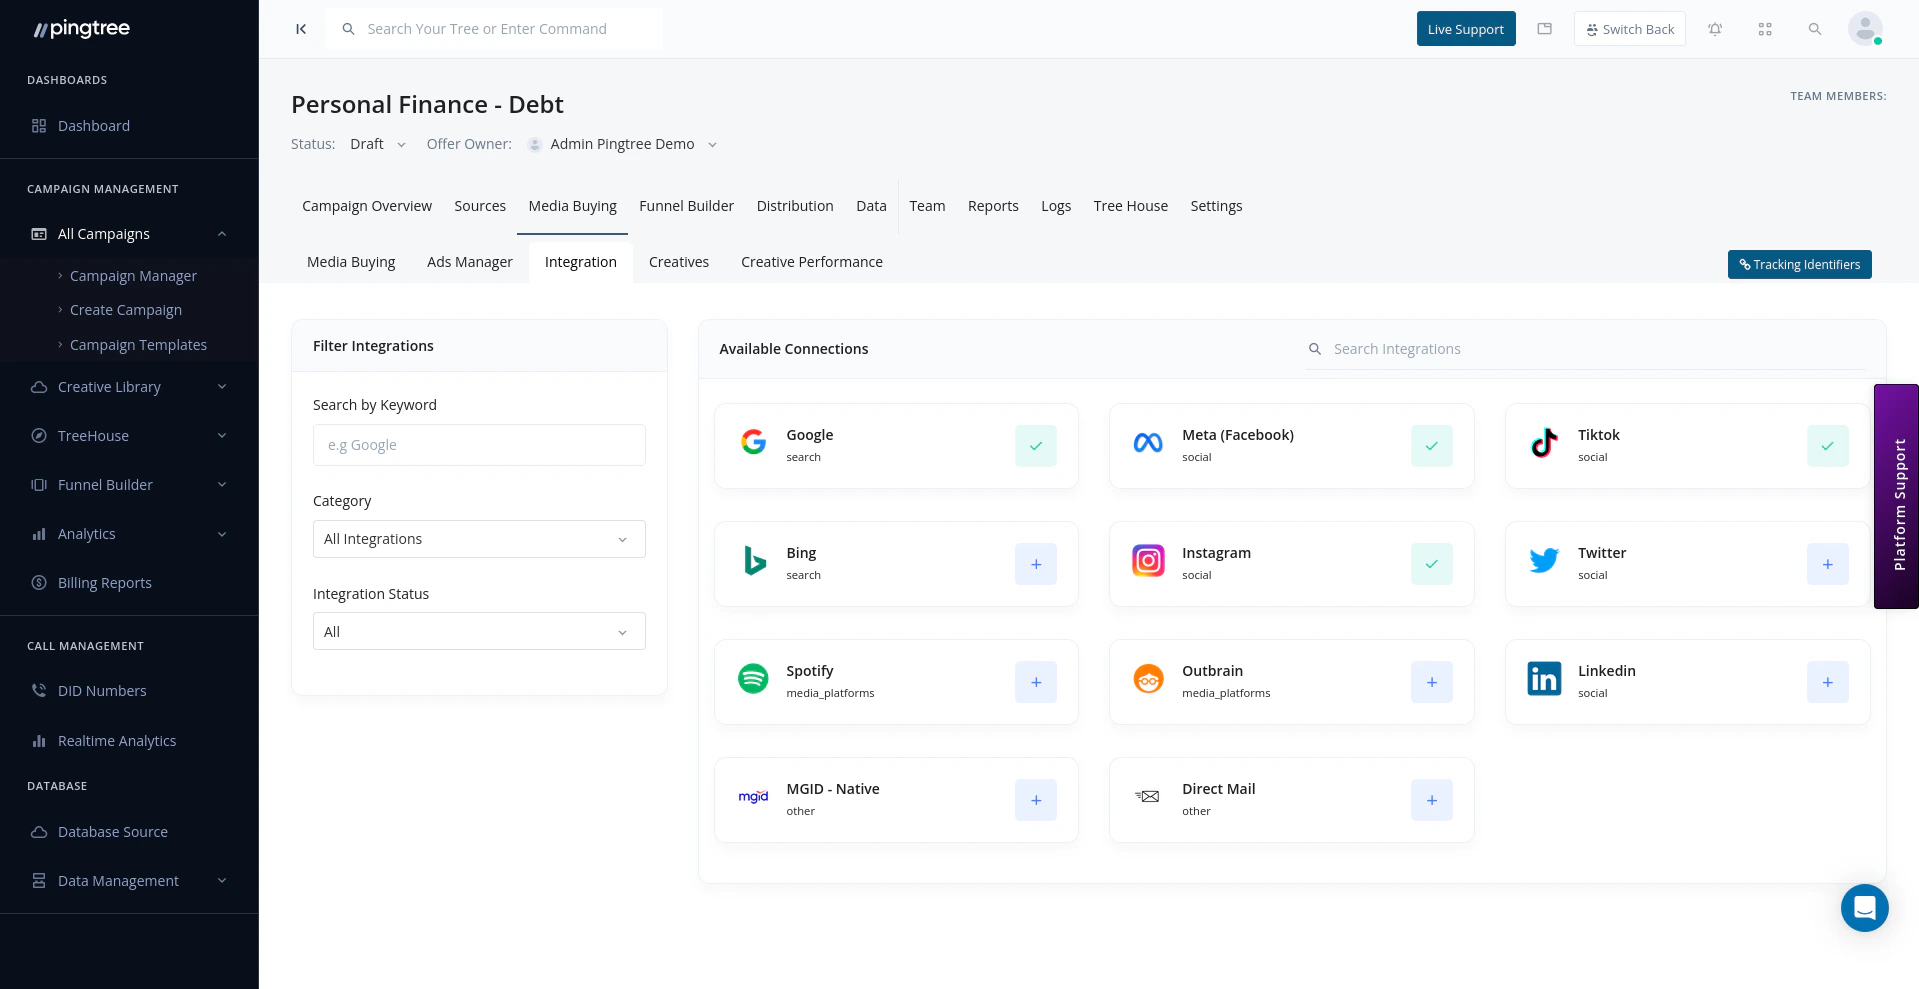This screenshot has width=1919, height=989.
Task: Open the chat support bubble icon
Action: coord(1864,908)
